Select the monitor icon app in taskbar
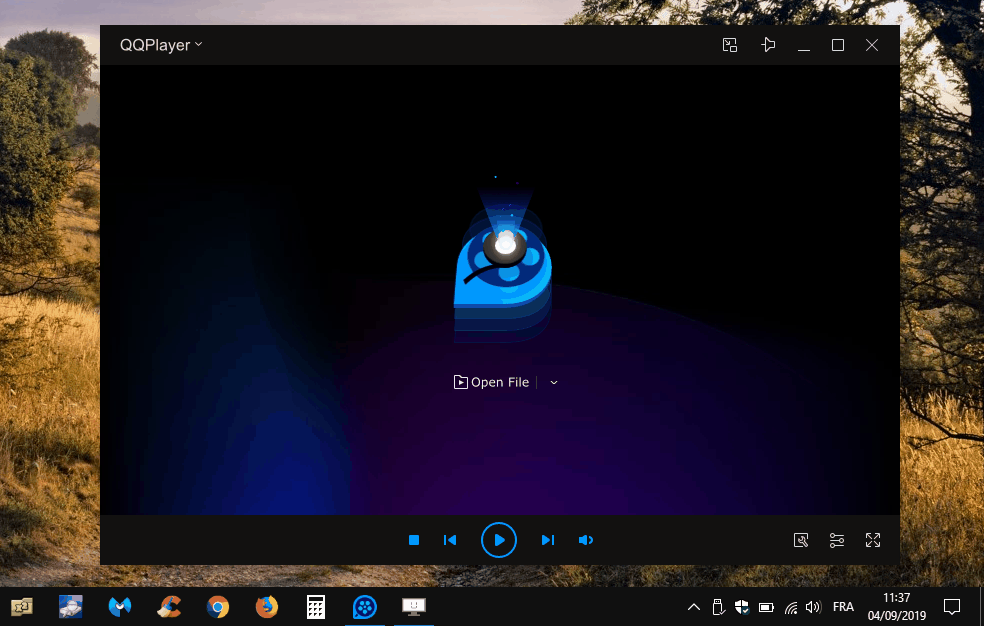The width and height of the screenshot is (984, 626). coord(414,607)
